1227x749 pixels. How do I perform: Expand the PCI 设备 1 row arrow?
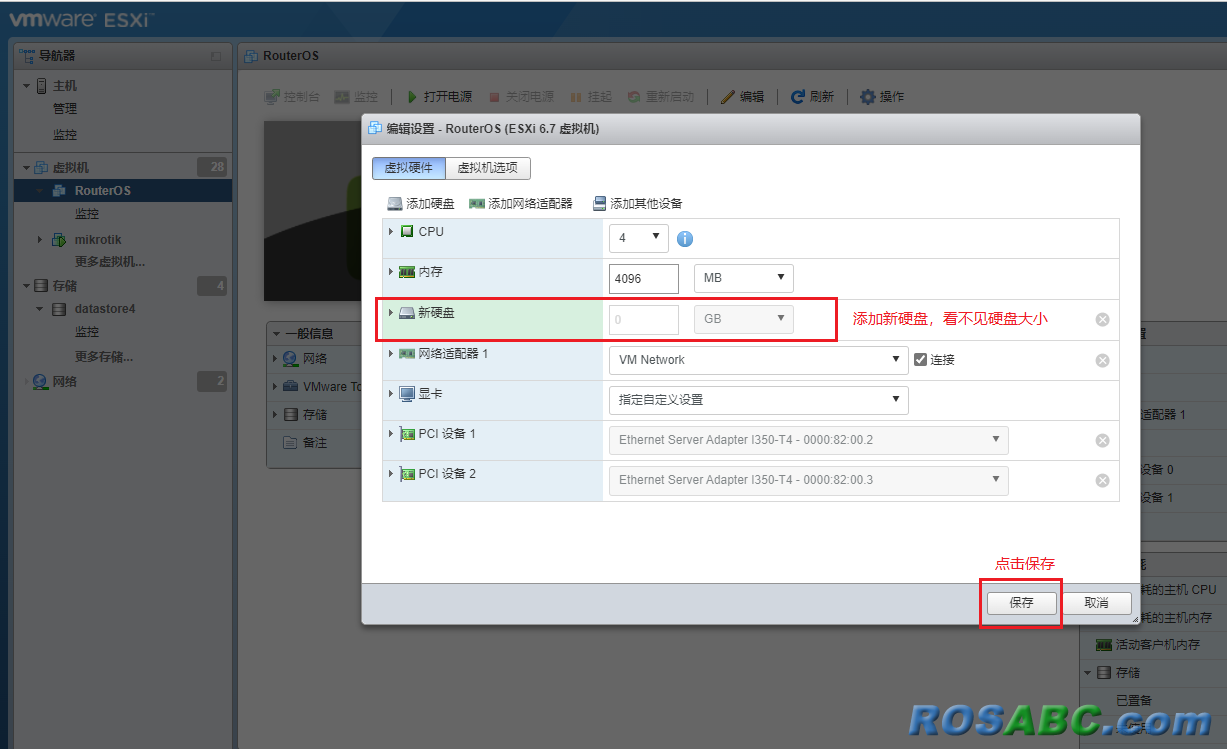391,433
